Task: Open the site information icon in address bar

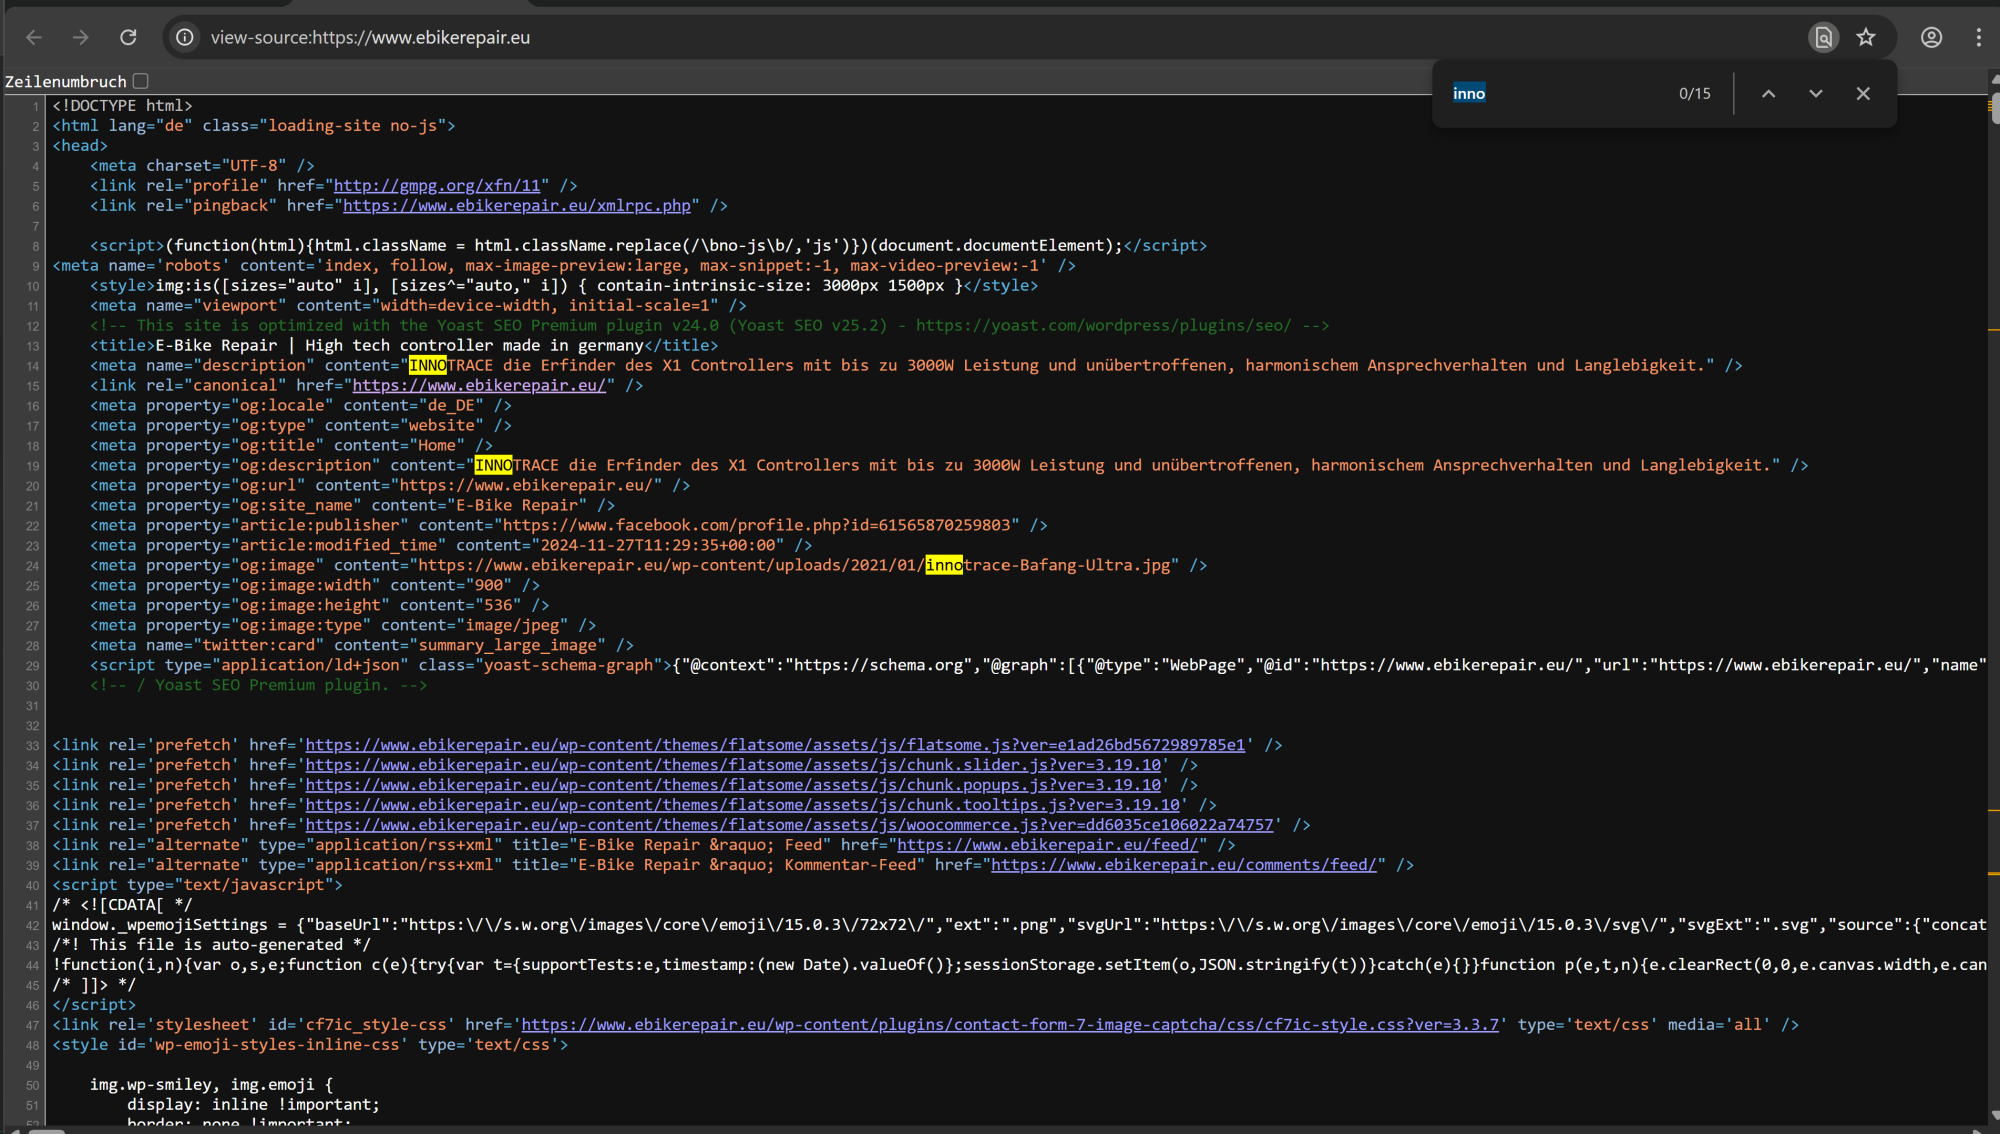Action: pyautogui.click(x=185, y=37)
